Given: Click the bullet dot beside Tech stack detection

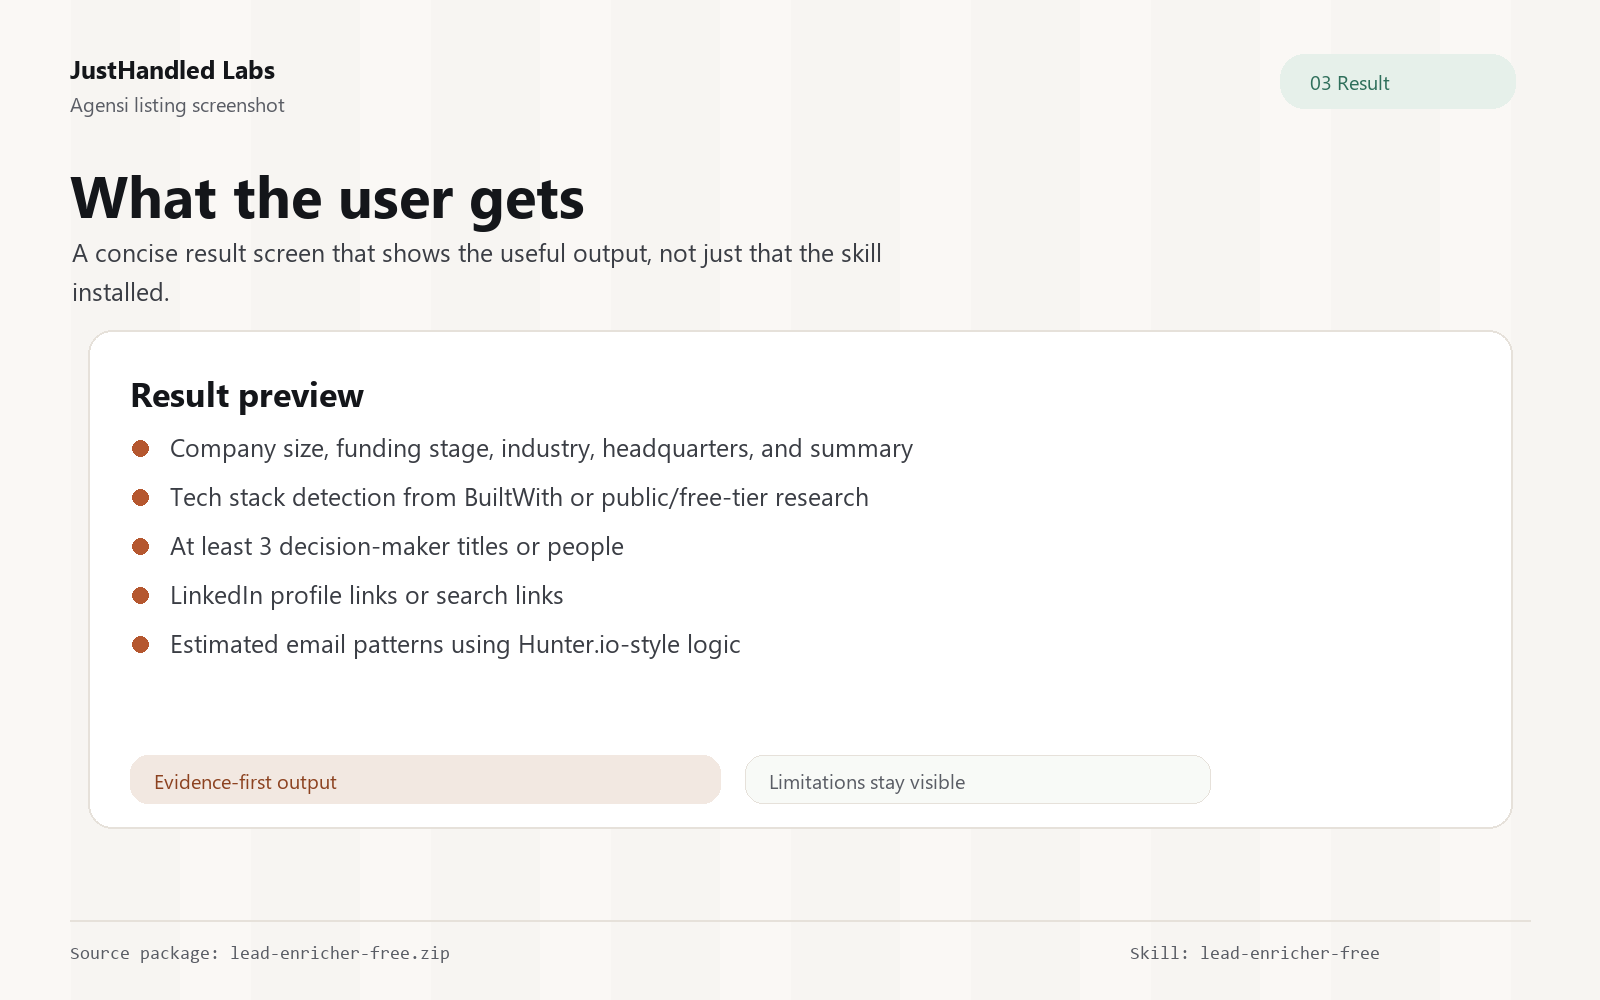Looking at the screenshot, I should click(x=141, y=498).
